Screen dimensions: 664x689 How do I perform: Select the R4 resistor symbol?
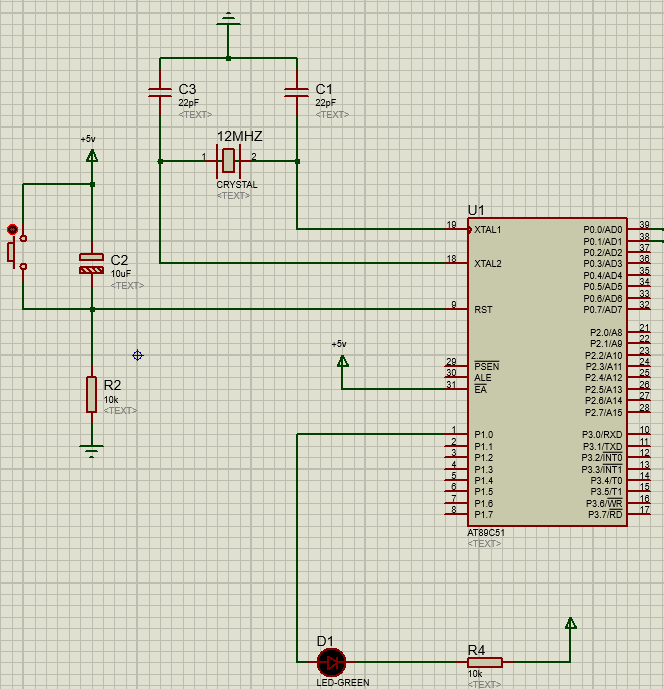pos(485,661)
